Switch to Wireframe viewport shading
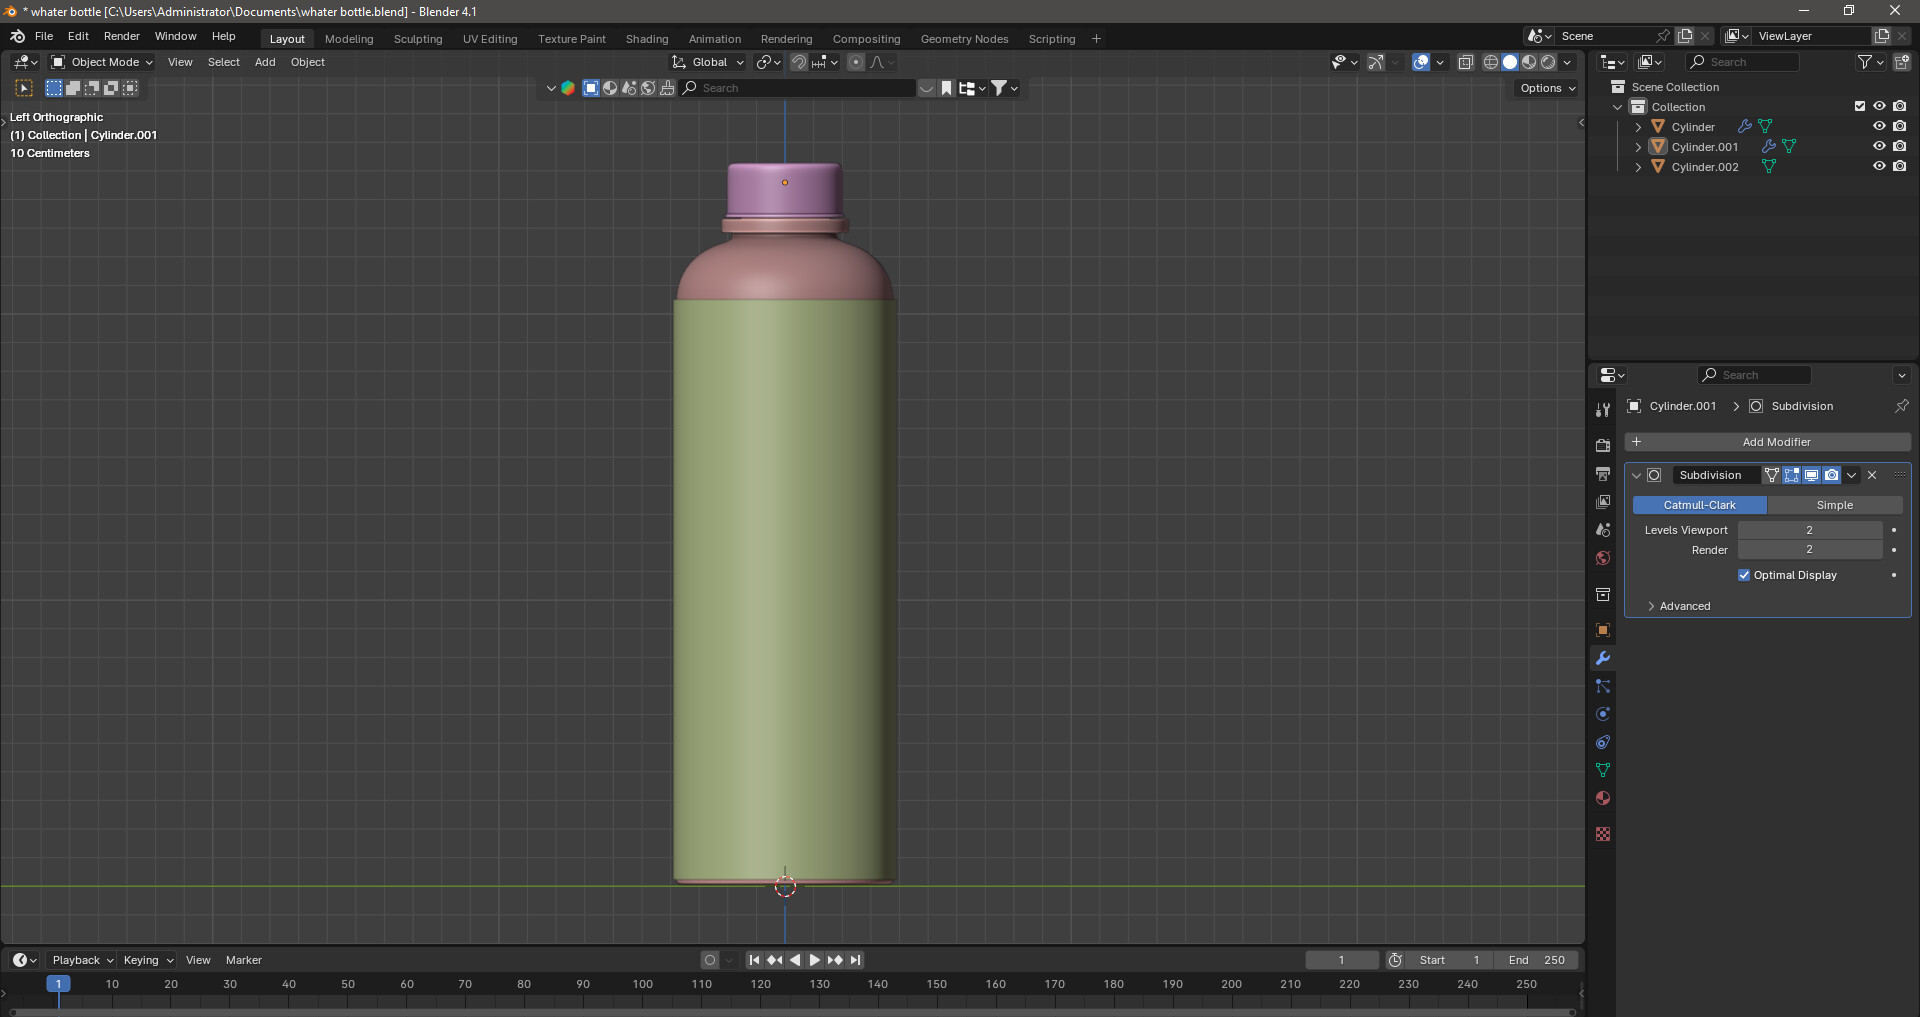This screenshot has width=1920, height=1017. point(1490,62)
